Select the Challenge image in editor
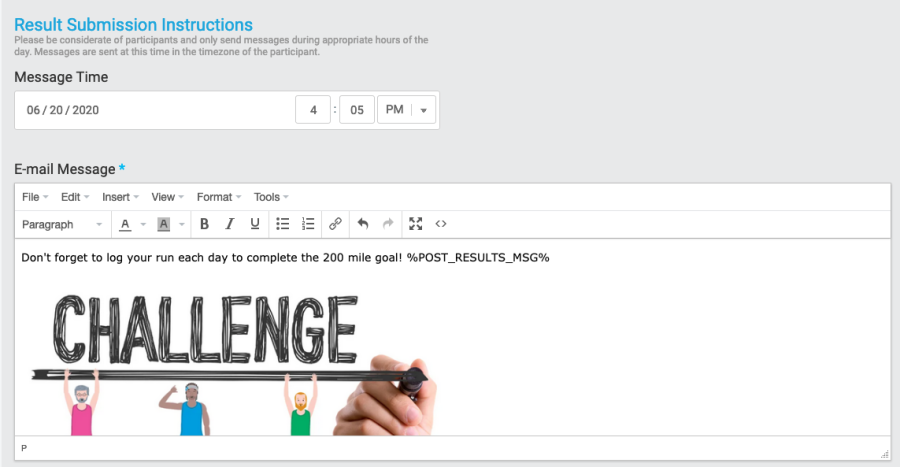Screen dimensions: 900x467 (x=230, y=360)
